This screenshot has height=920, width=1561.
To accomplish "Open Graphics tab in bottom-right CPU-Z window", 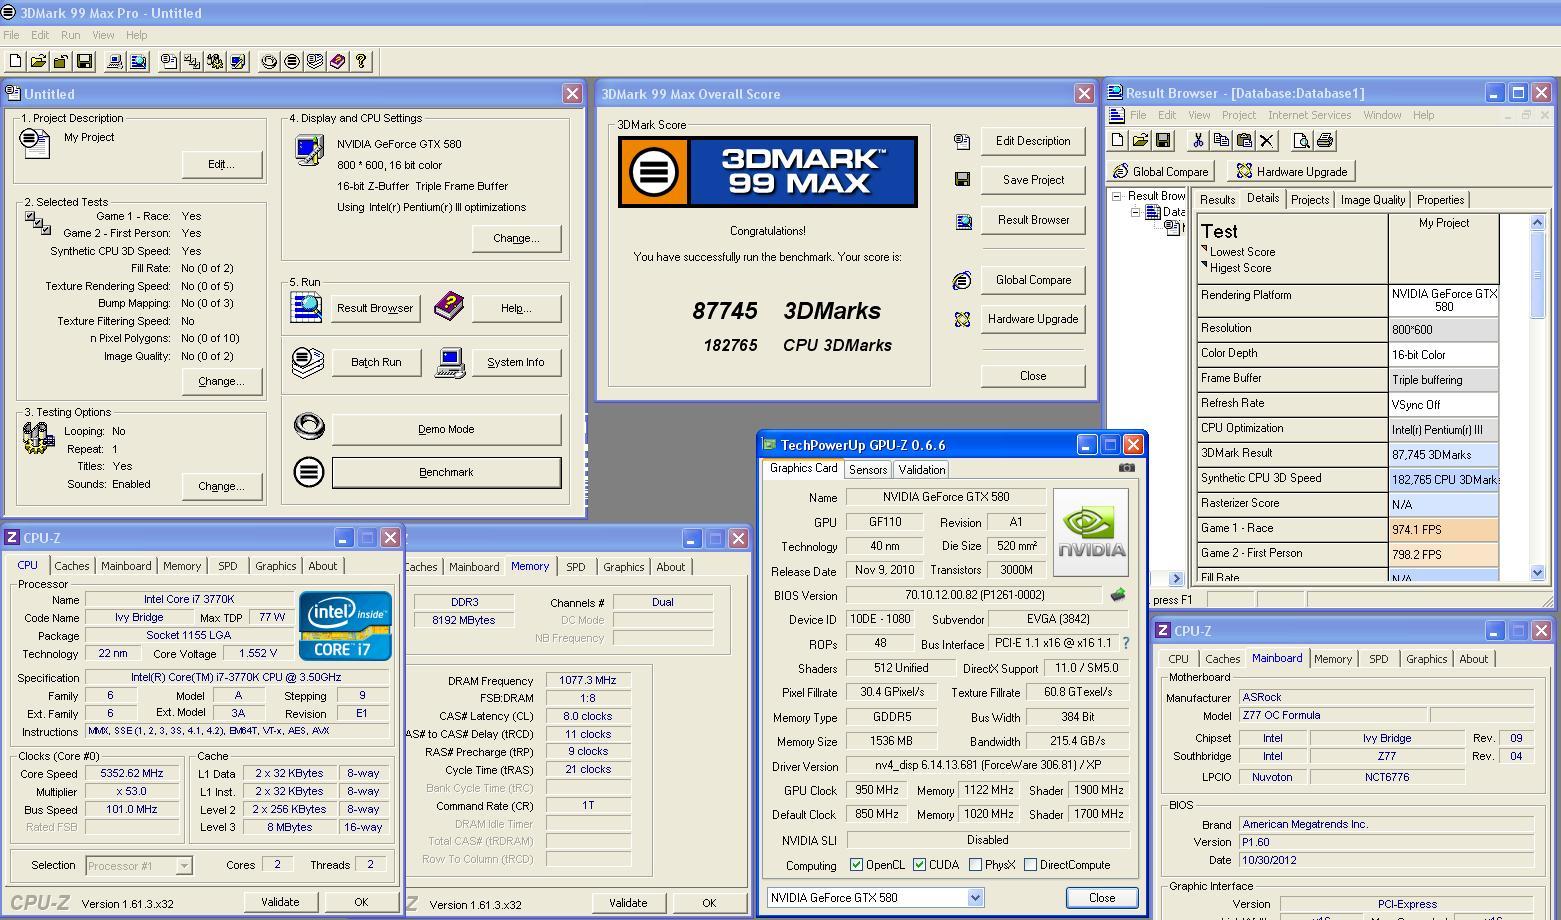I will coord(1426,659).
